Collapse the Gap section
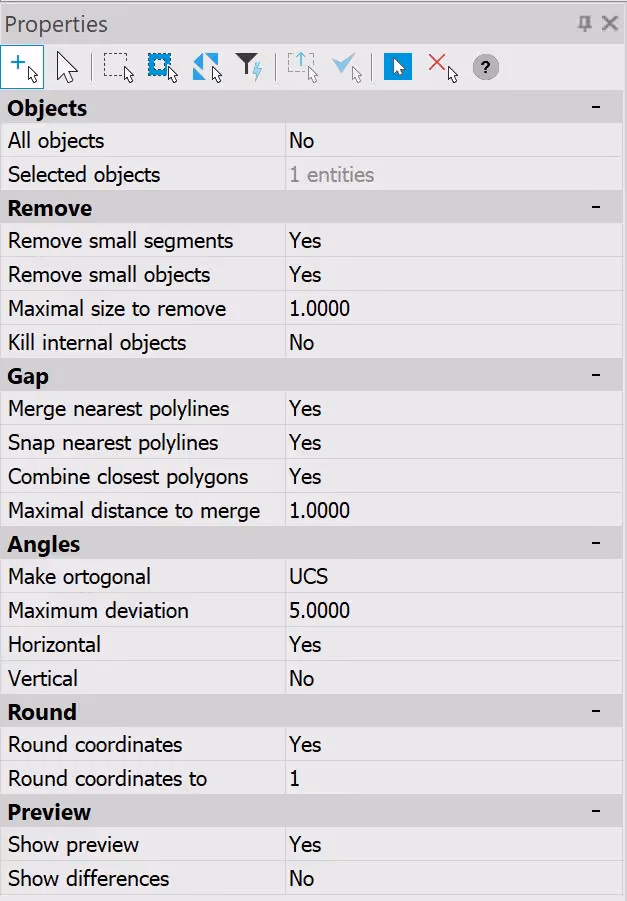 (x=596, y=375)
